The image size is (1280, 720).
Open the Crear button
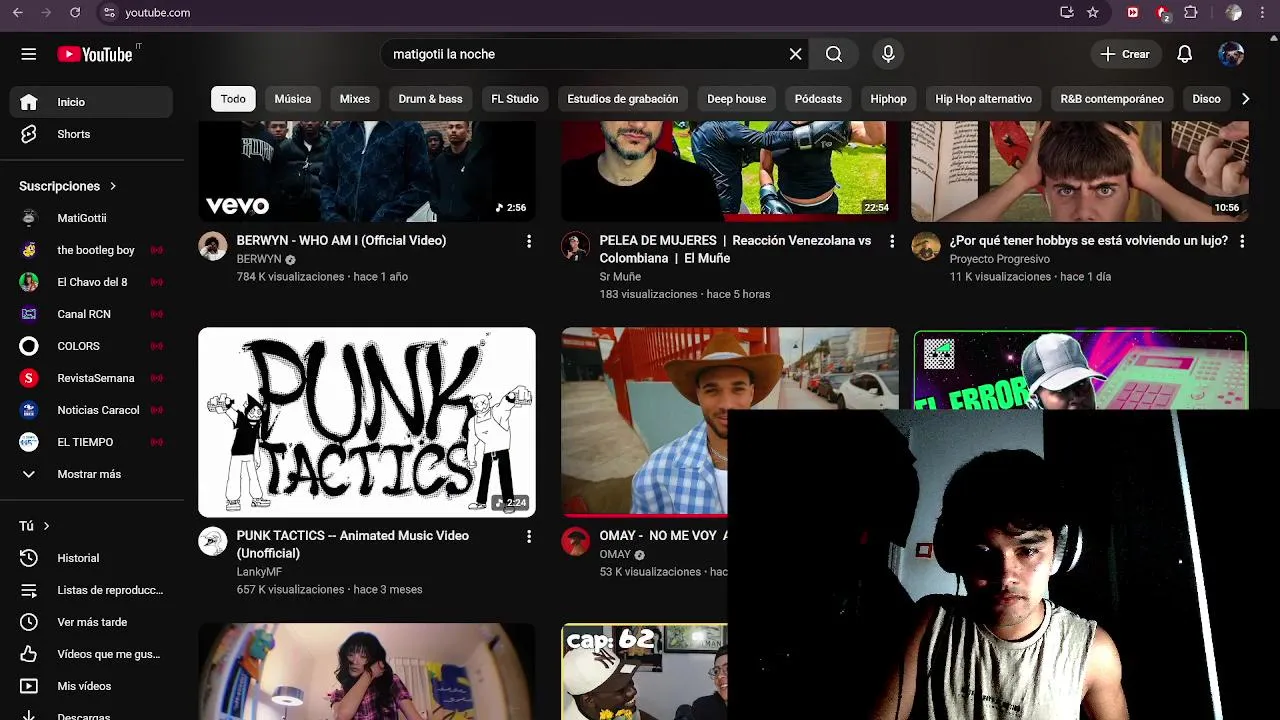pyautogui.click(x=1125, y=54)
